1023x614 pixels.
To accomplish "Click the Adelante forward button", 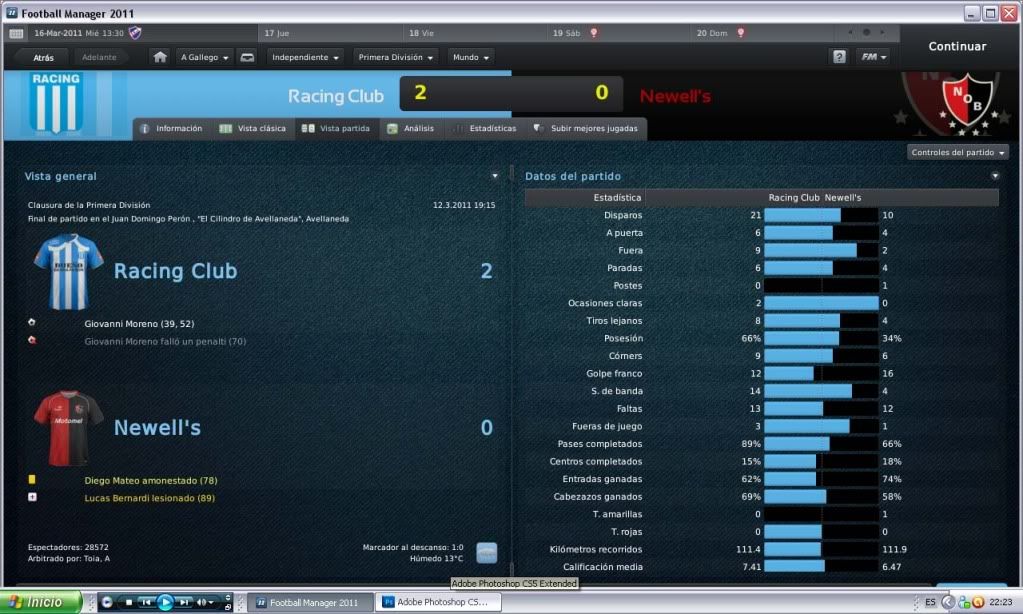I will 99,57.
